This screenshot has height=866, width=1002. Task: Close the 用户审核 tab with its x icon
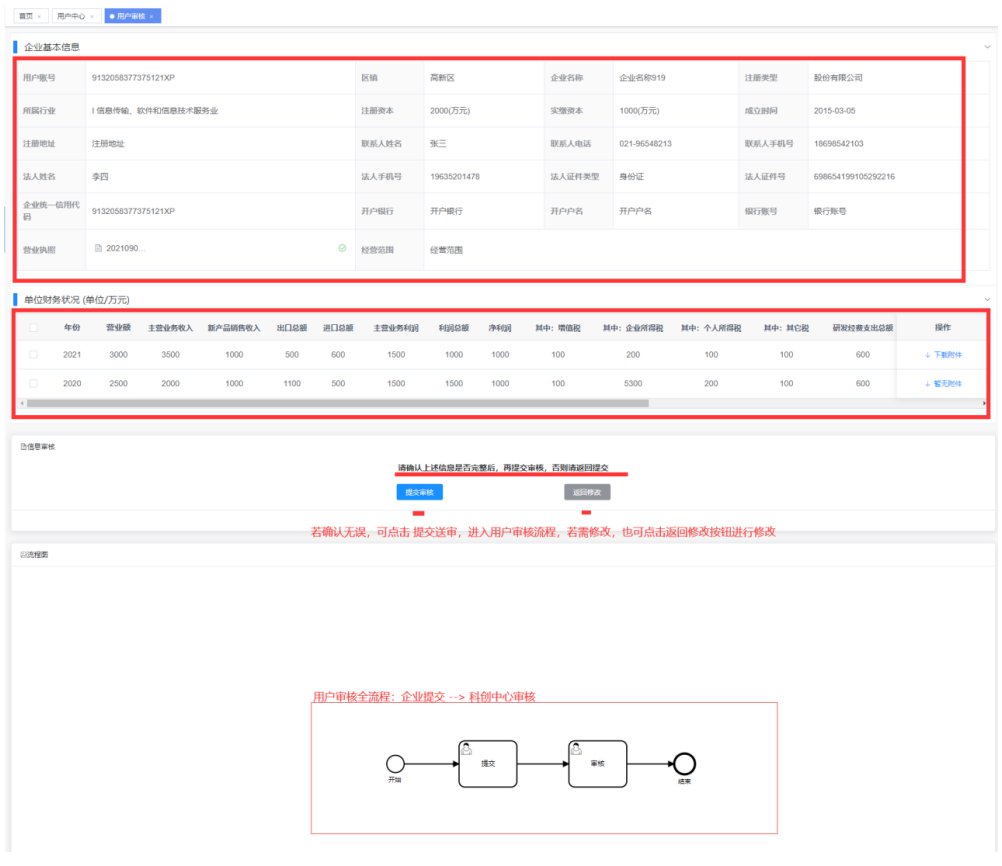(x=151, y=17)
